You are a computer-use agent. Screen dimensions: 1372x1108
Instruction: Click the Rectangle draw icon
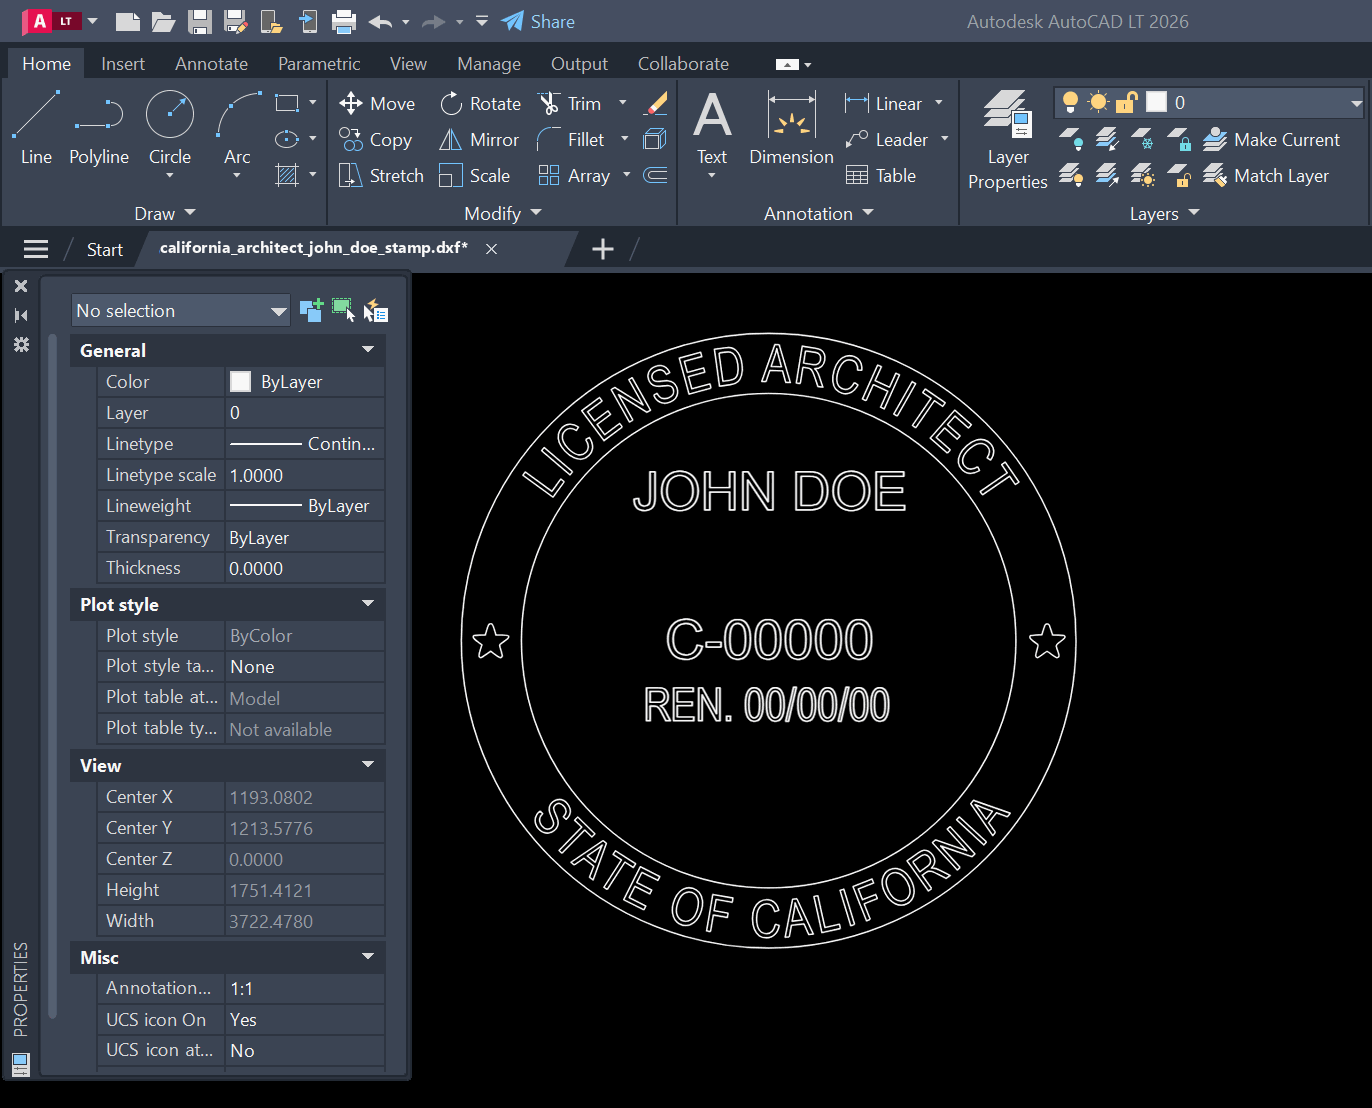click(x=287, y=103)
